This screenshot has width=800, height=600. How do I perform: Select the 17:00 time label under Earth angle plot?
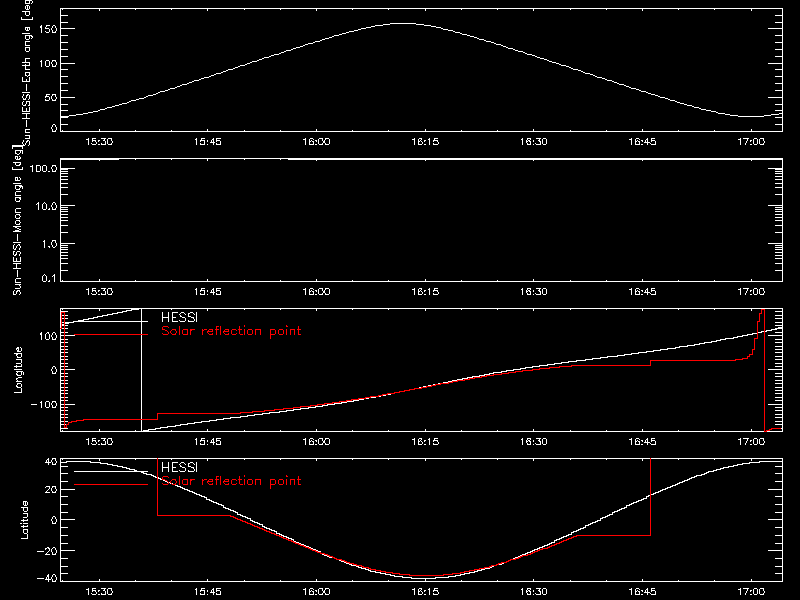751,141
